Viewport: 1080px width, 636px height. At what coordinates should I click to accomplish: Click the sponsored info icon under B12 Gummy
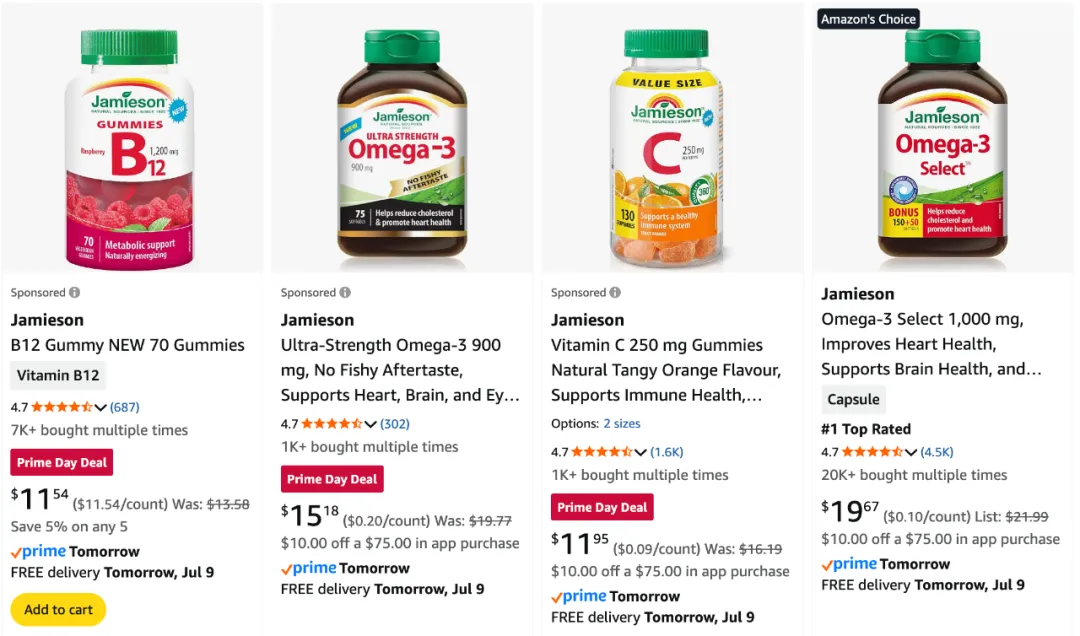coord(75,293)
